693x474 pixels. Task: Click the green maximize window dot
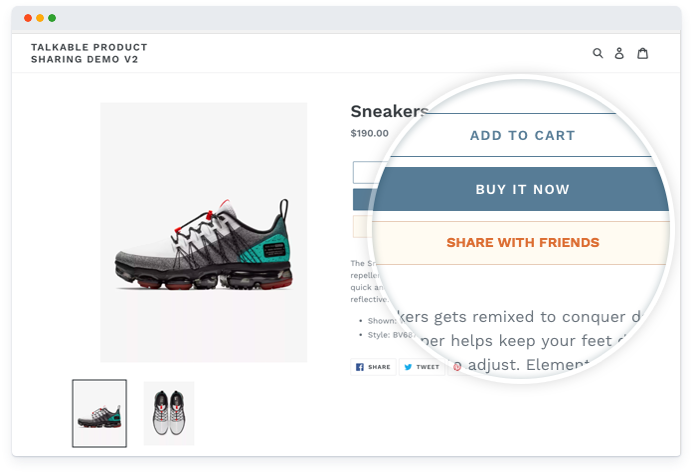pyautogui.click(x=52, y=18)
